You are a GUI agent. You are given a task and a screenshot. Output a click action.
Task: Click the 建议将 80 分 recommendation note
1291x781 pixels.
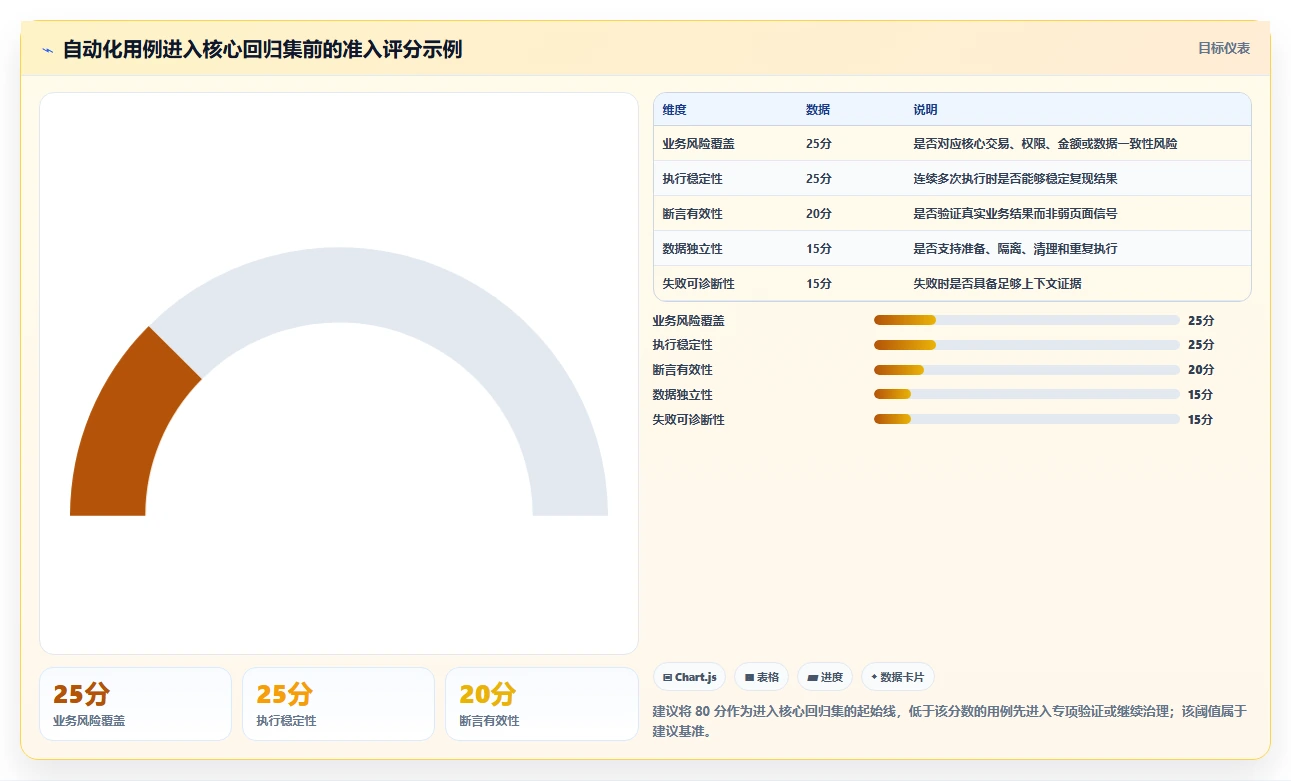point(950,721)
